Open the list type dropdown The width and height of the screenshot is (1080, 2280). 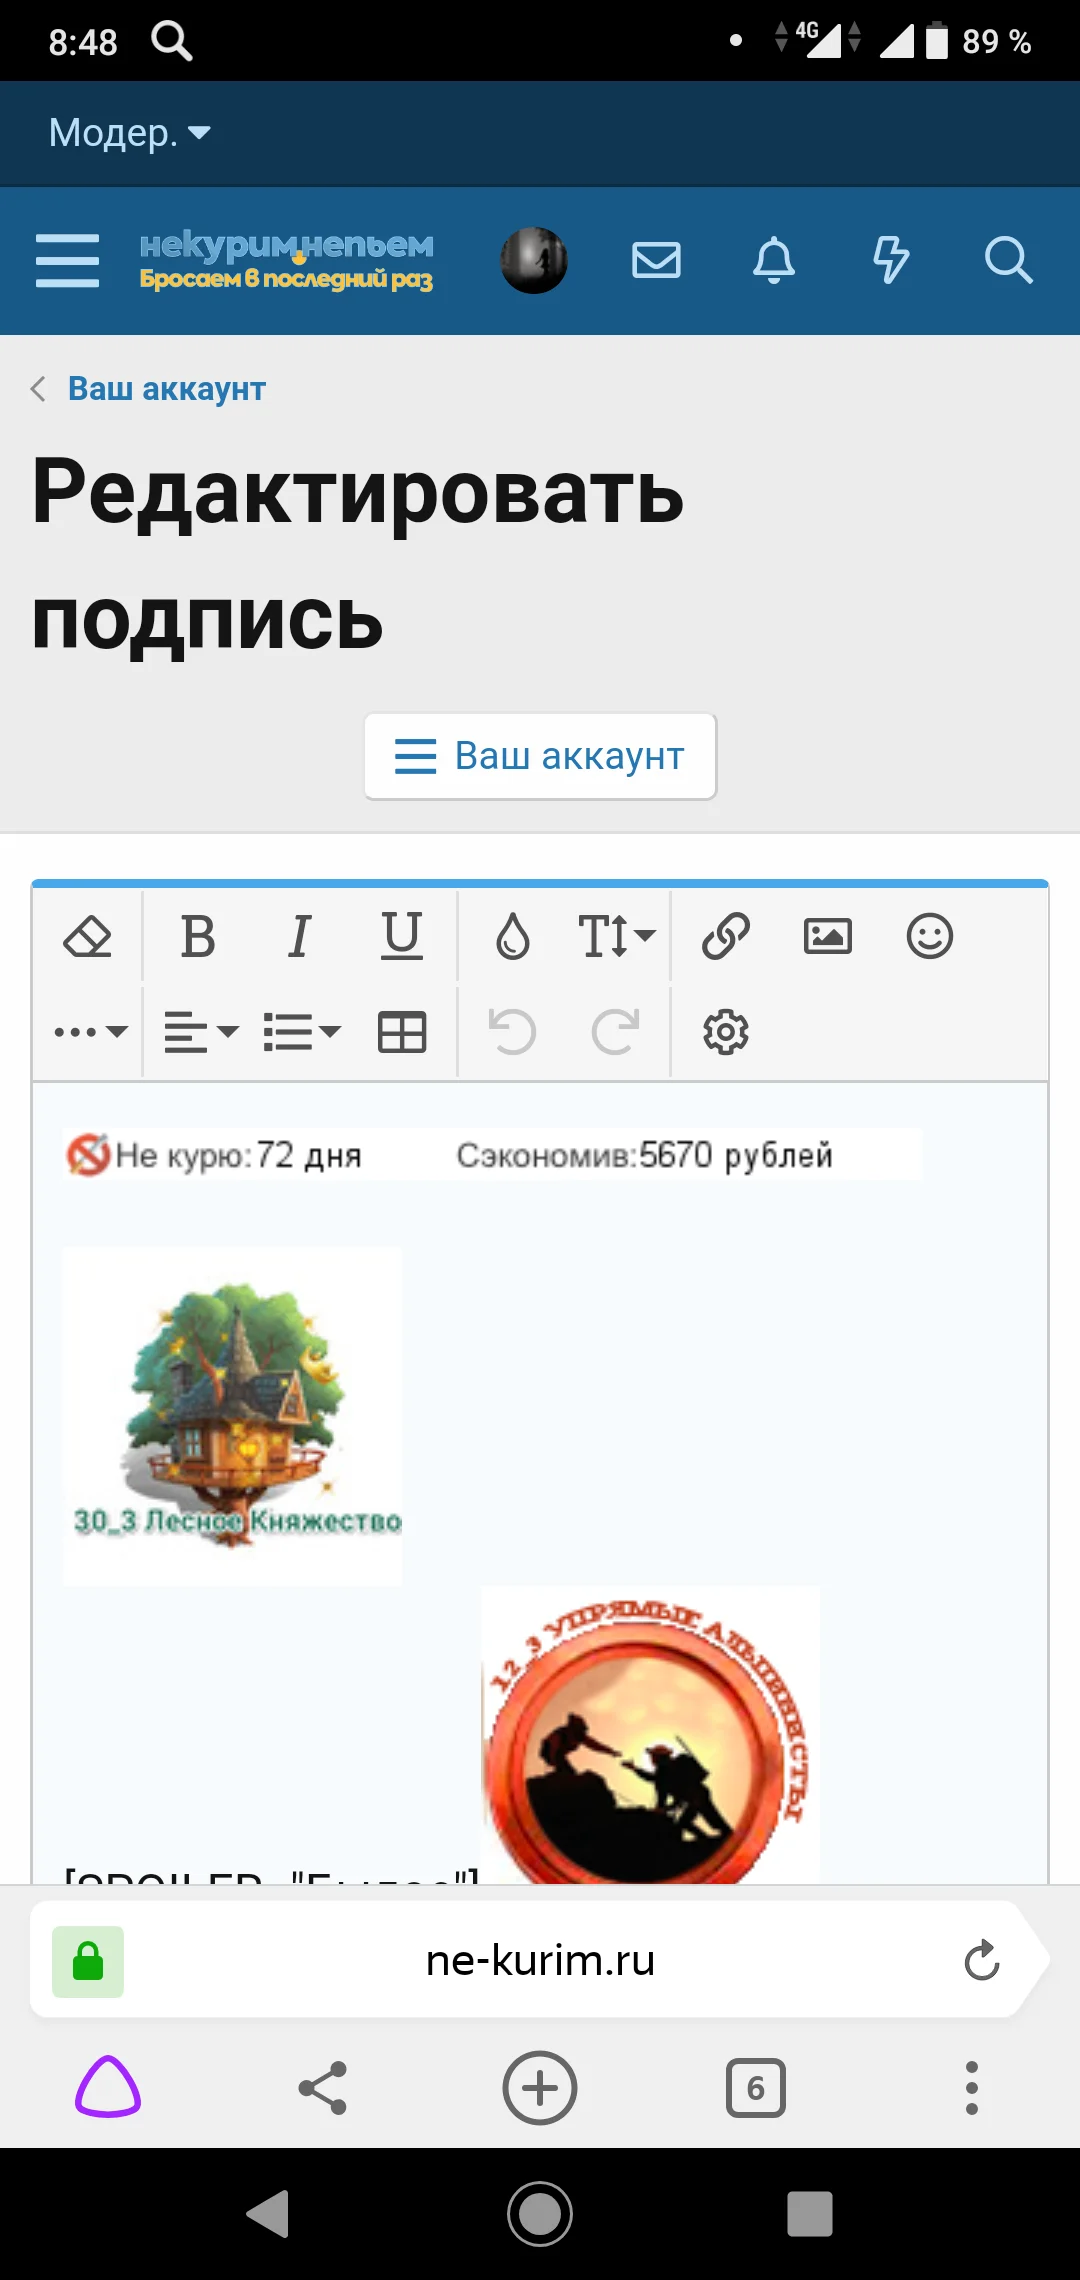click(x=302, y=1032)
